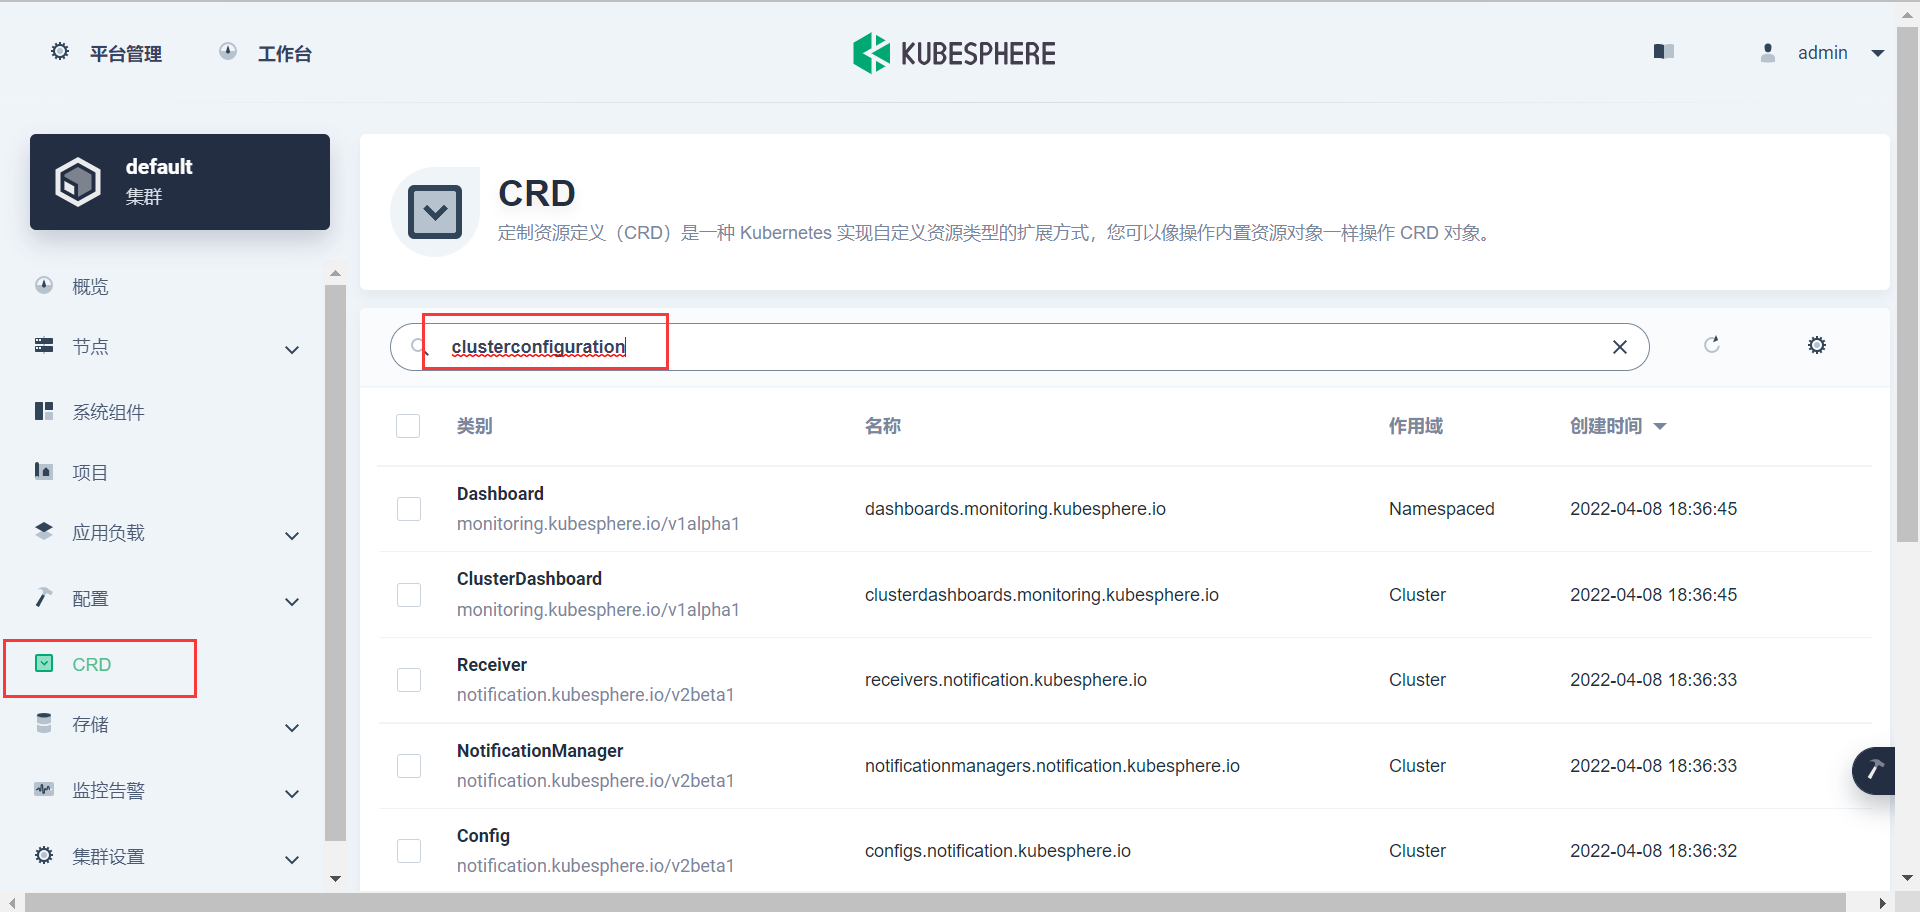Open the Dashboard CRD details

tap(500, 493)
